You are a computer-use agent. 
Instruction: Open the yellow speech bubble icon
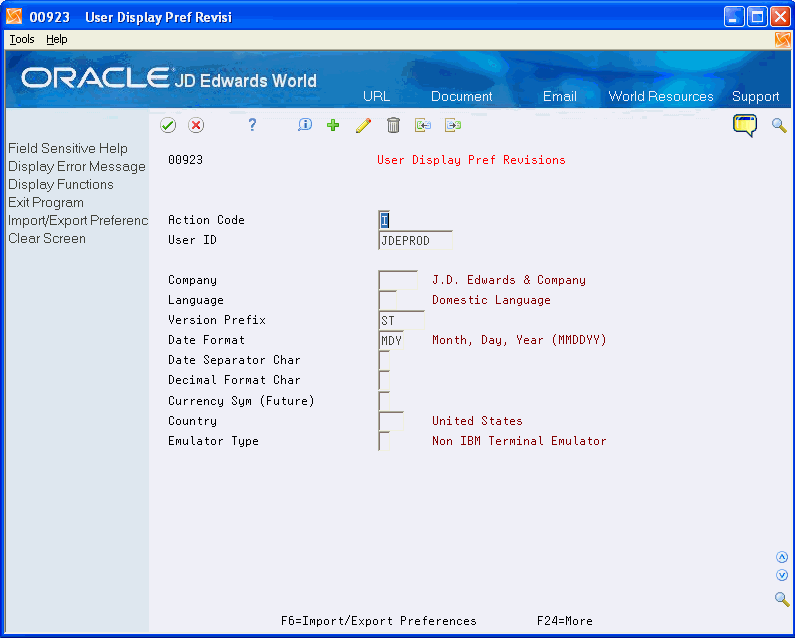tap(745, 125)
